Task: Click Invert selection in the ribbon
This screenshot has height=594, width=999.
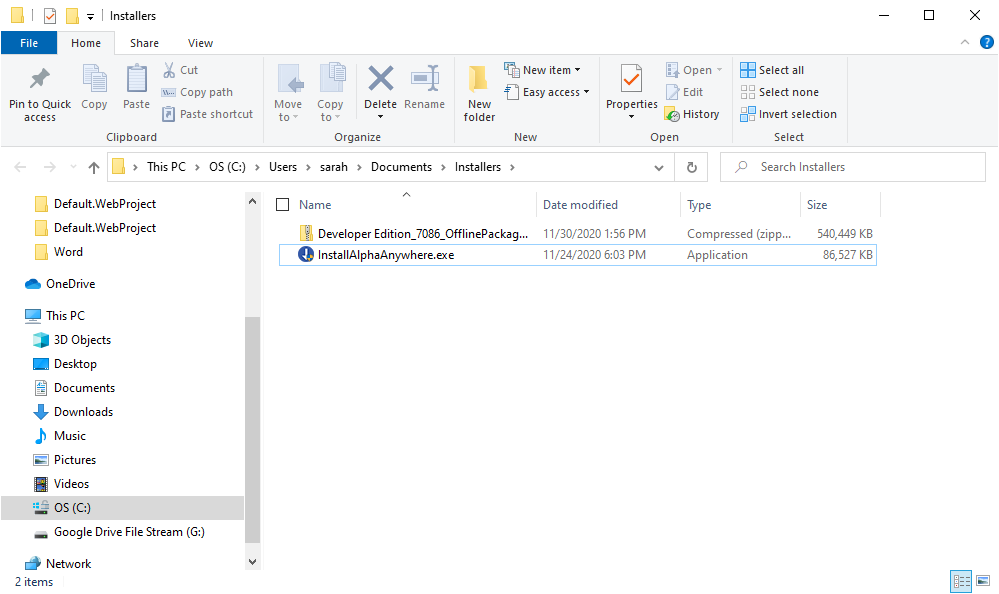Action: pyautogui.click(x=789, y=114)
